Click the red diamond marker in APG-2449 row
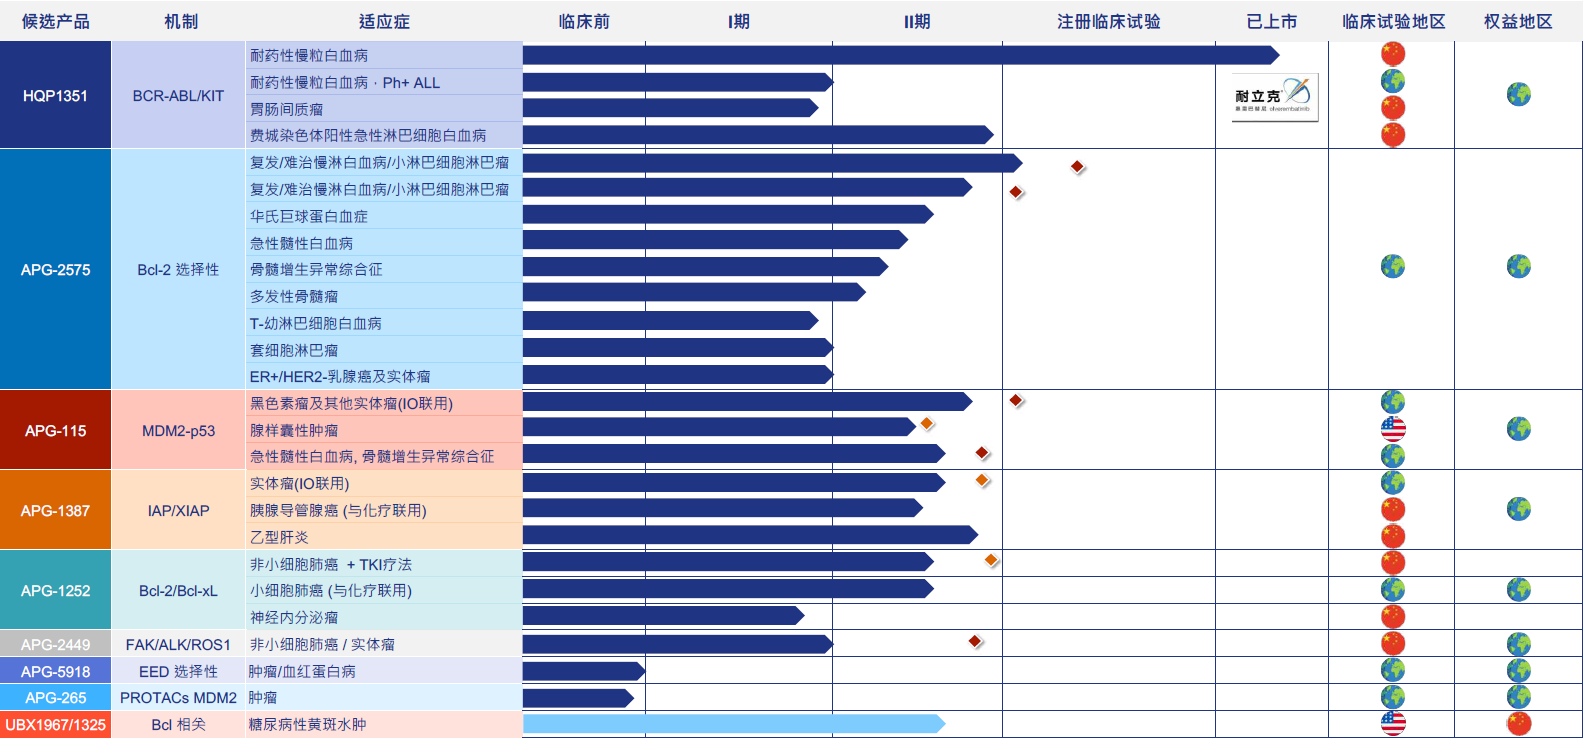 tap(975, 641)
